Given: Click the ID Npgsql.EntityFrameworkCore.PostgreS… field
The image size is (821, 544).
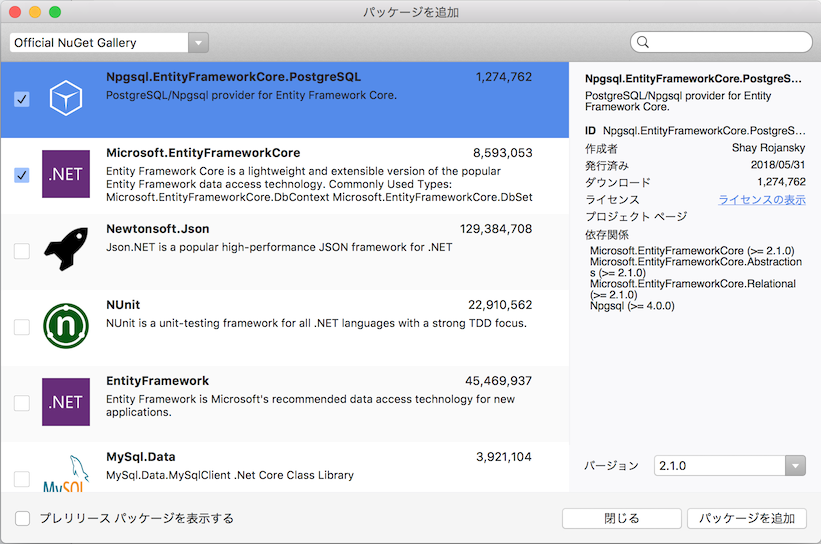Looking at the screenshot, I should point(695,130).
